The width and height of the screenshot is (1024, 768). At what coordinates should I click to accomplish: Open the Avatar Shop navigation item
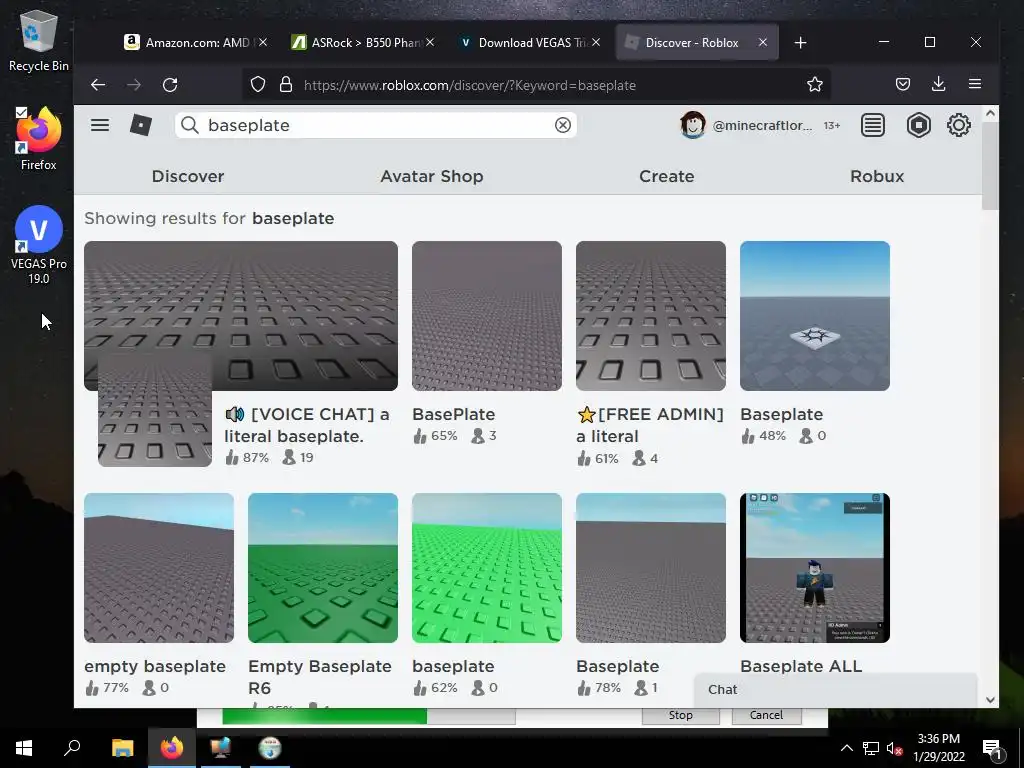click(432, 176)
